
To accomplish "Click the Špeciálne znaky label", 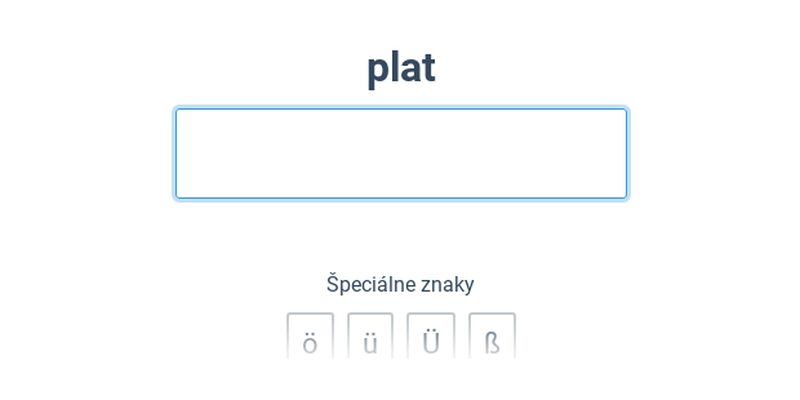I will coord(401,285).
